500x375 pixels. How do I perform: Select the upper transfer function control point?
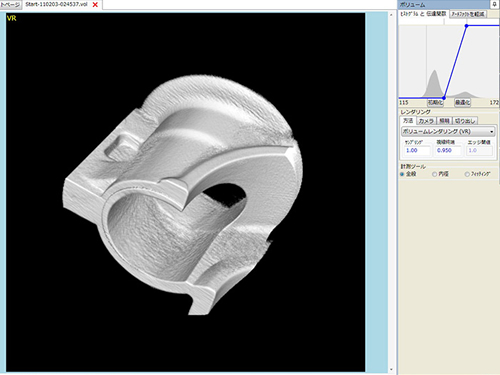tap(466, 26)
